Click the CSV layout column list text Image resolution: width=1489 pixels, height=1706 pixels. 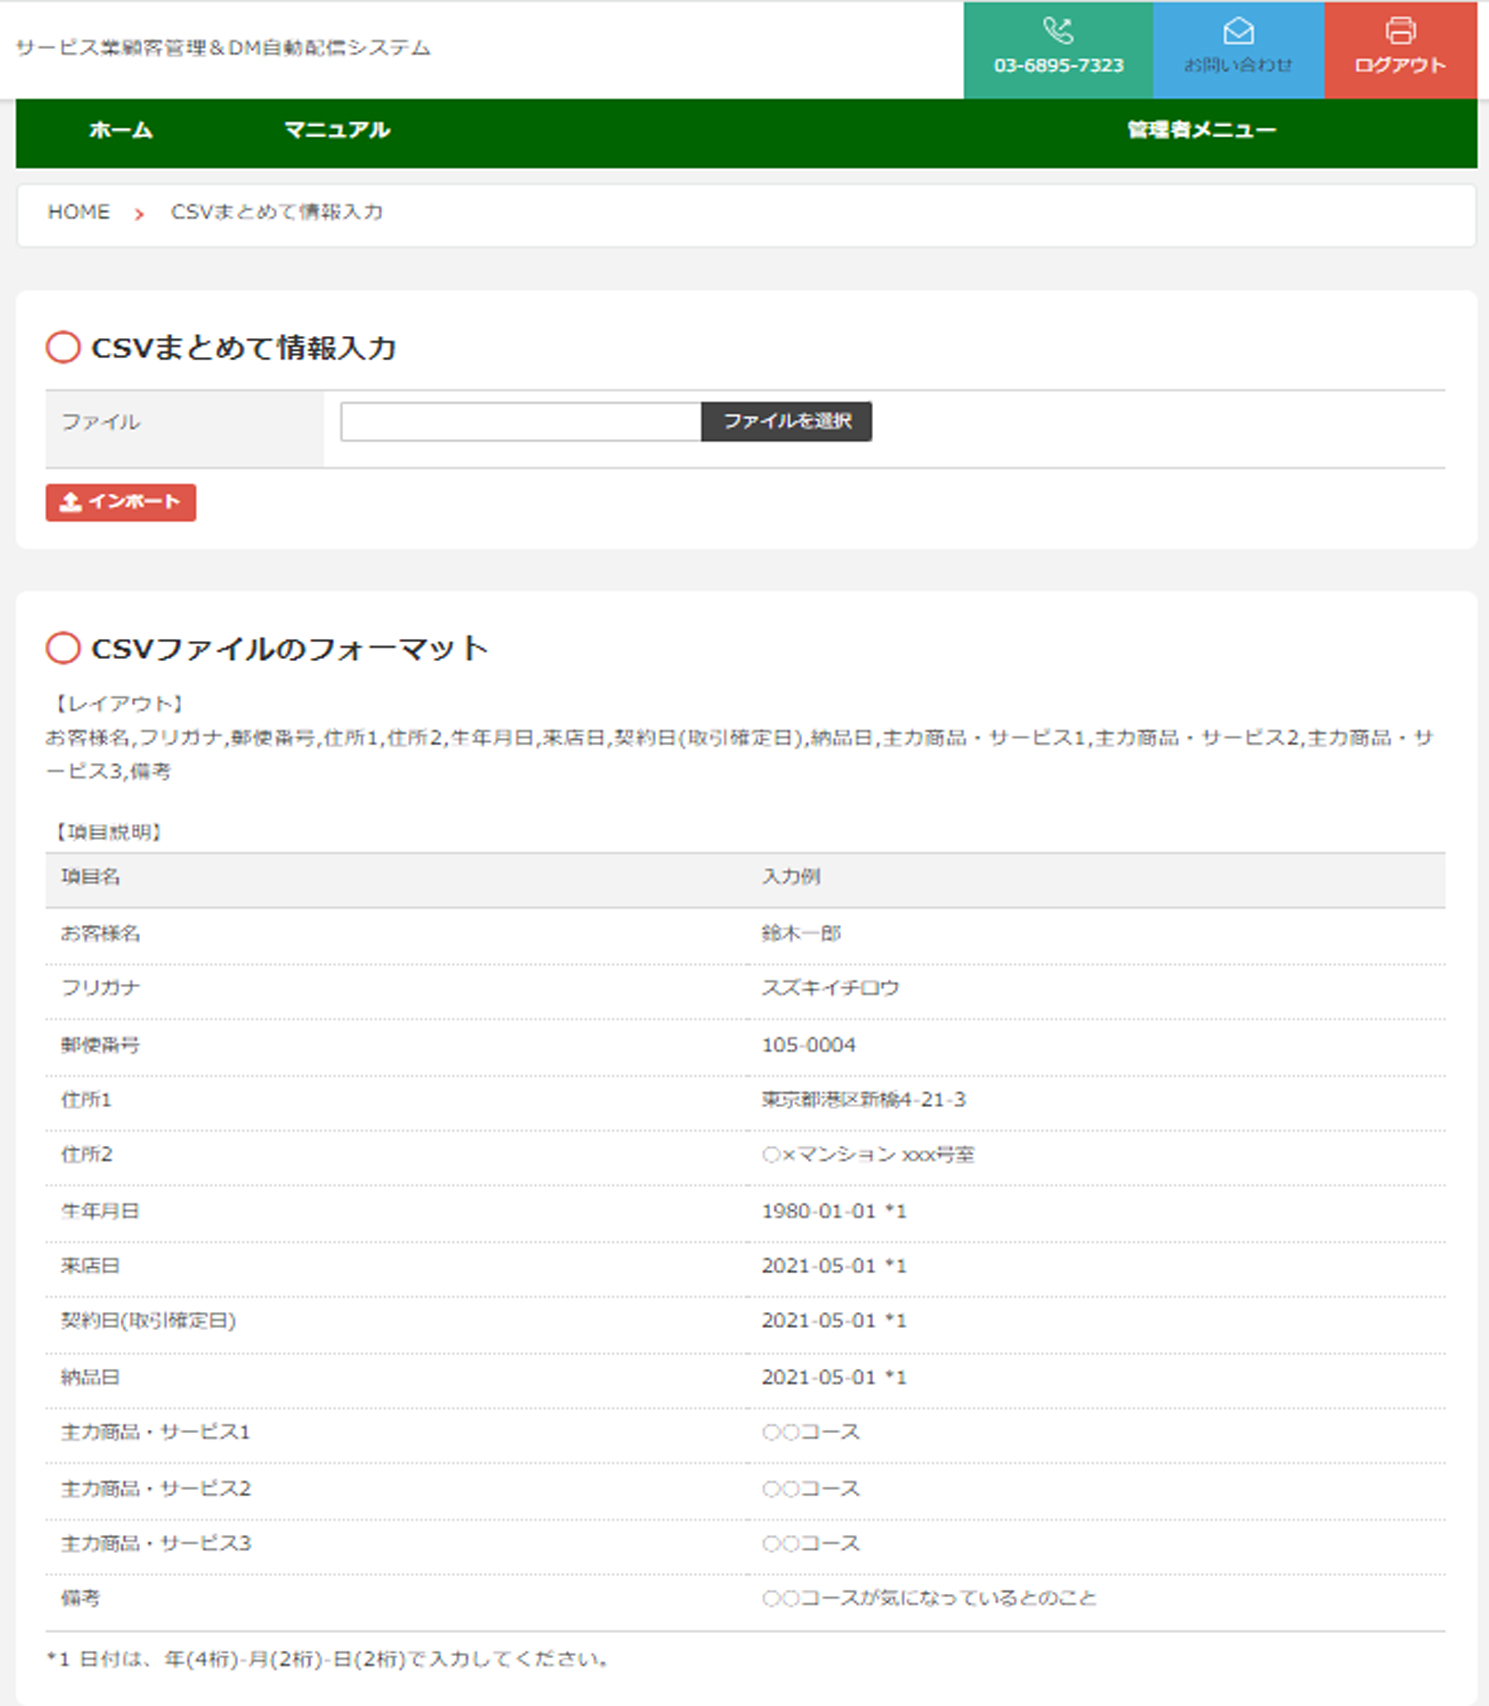point(740,755)
